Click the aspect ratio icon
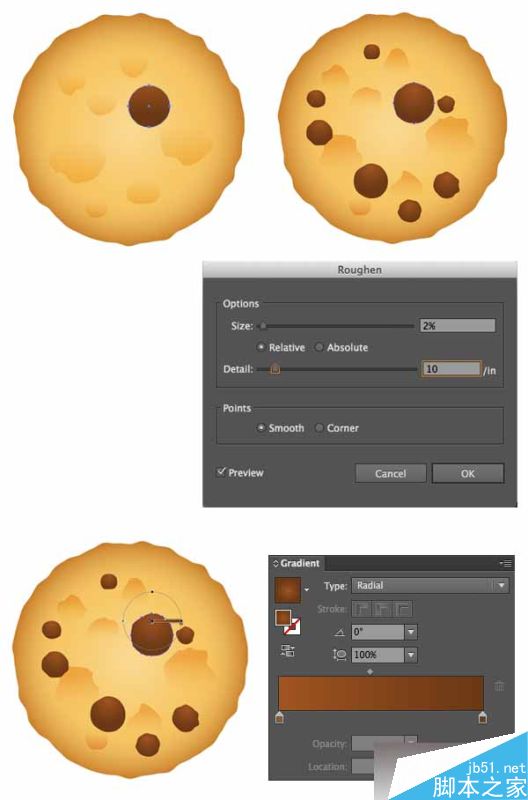 (340, 655)
